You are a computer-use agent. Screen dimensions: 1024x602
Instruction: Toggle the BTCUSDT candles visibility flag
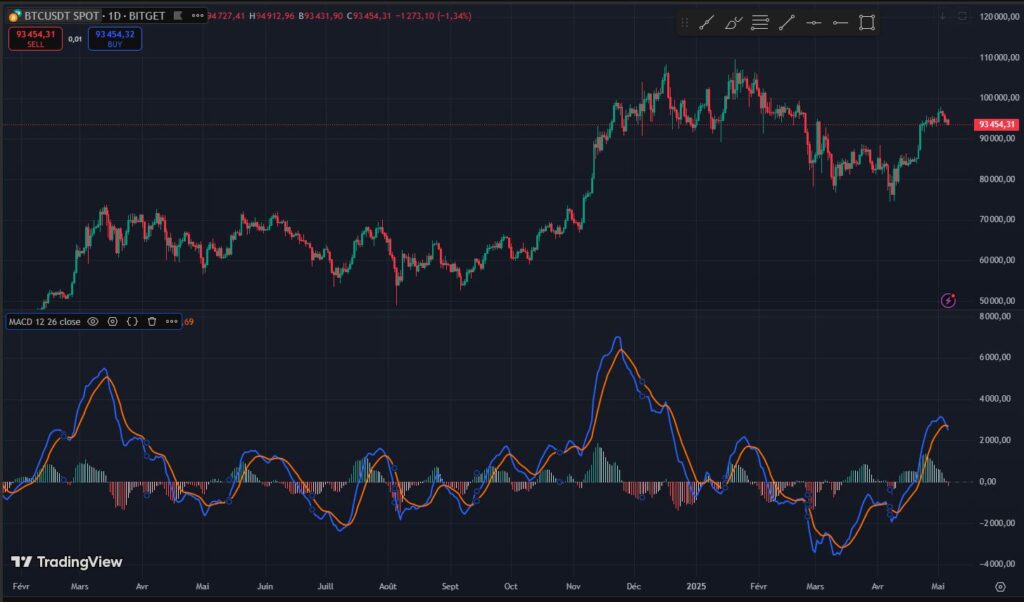click(178, 16)
